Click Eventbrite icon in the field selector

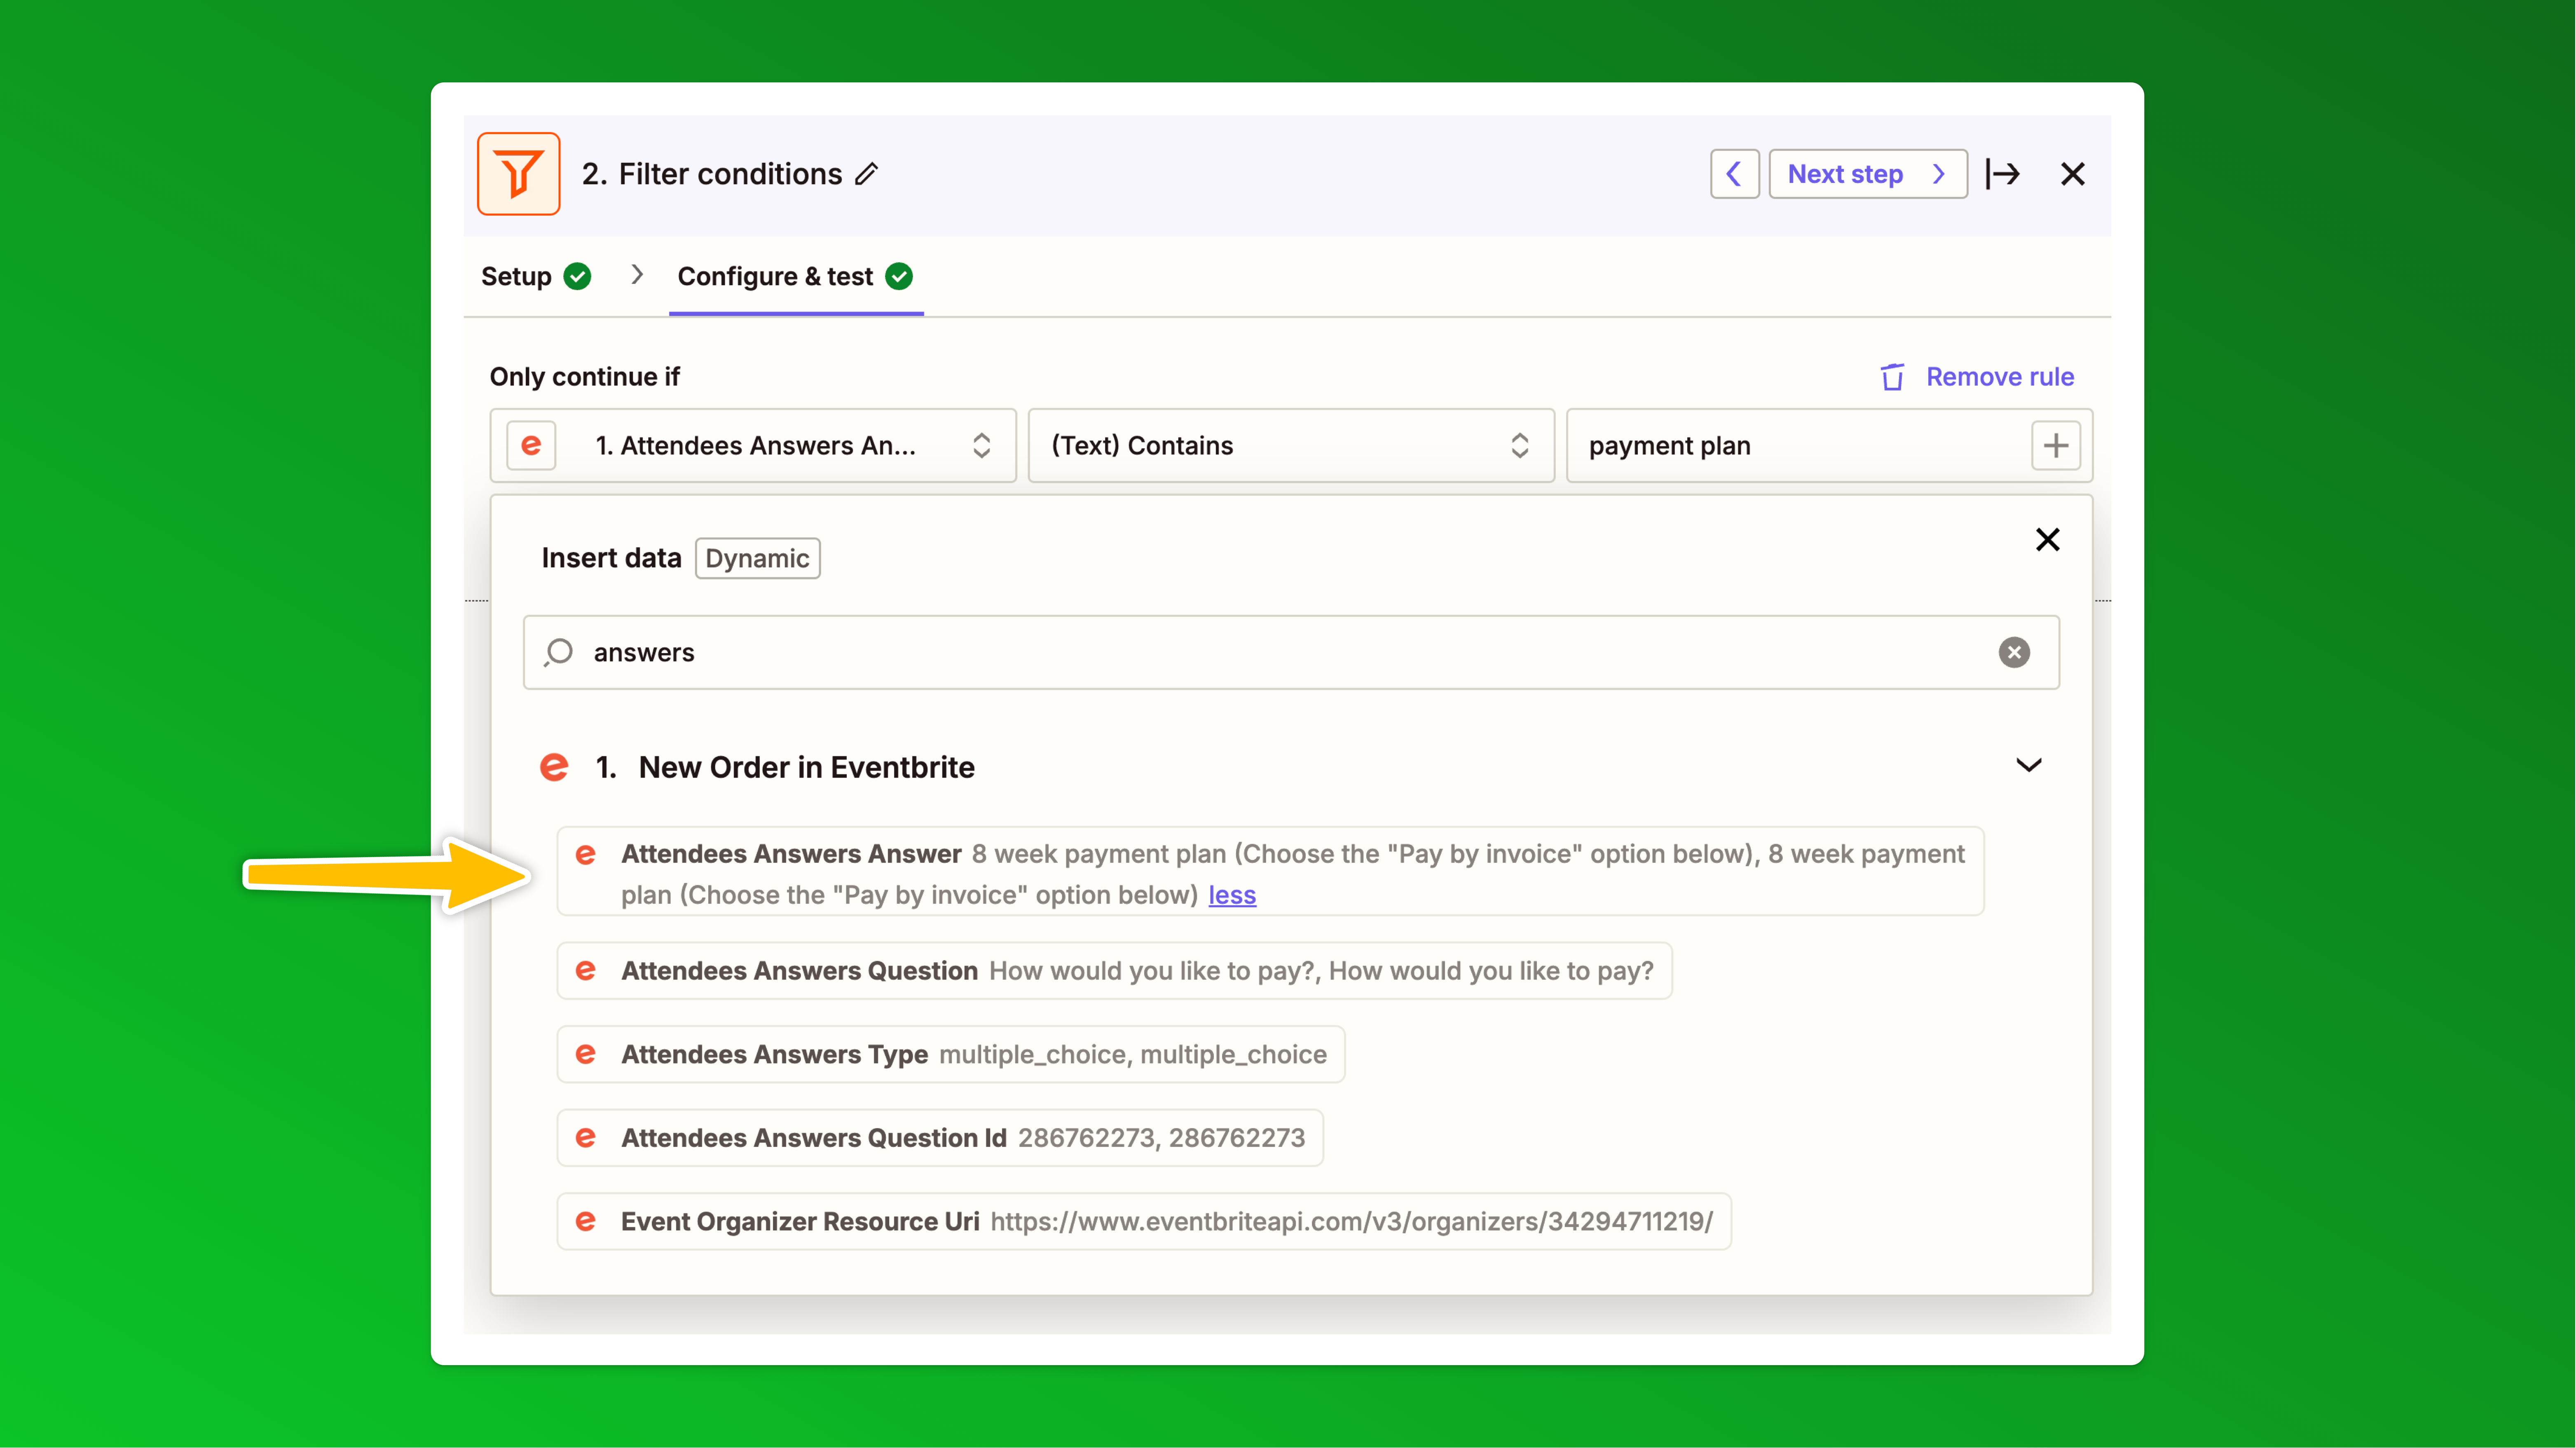pos(531,445)
